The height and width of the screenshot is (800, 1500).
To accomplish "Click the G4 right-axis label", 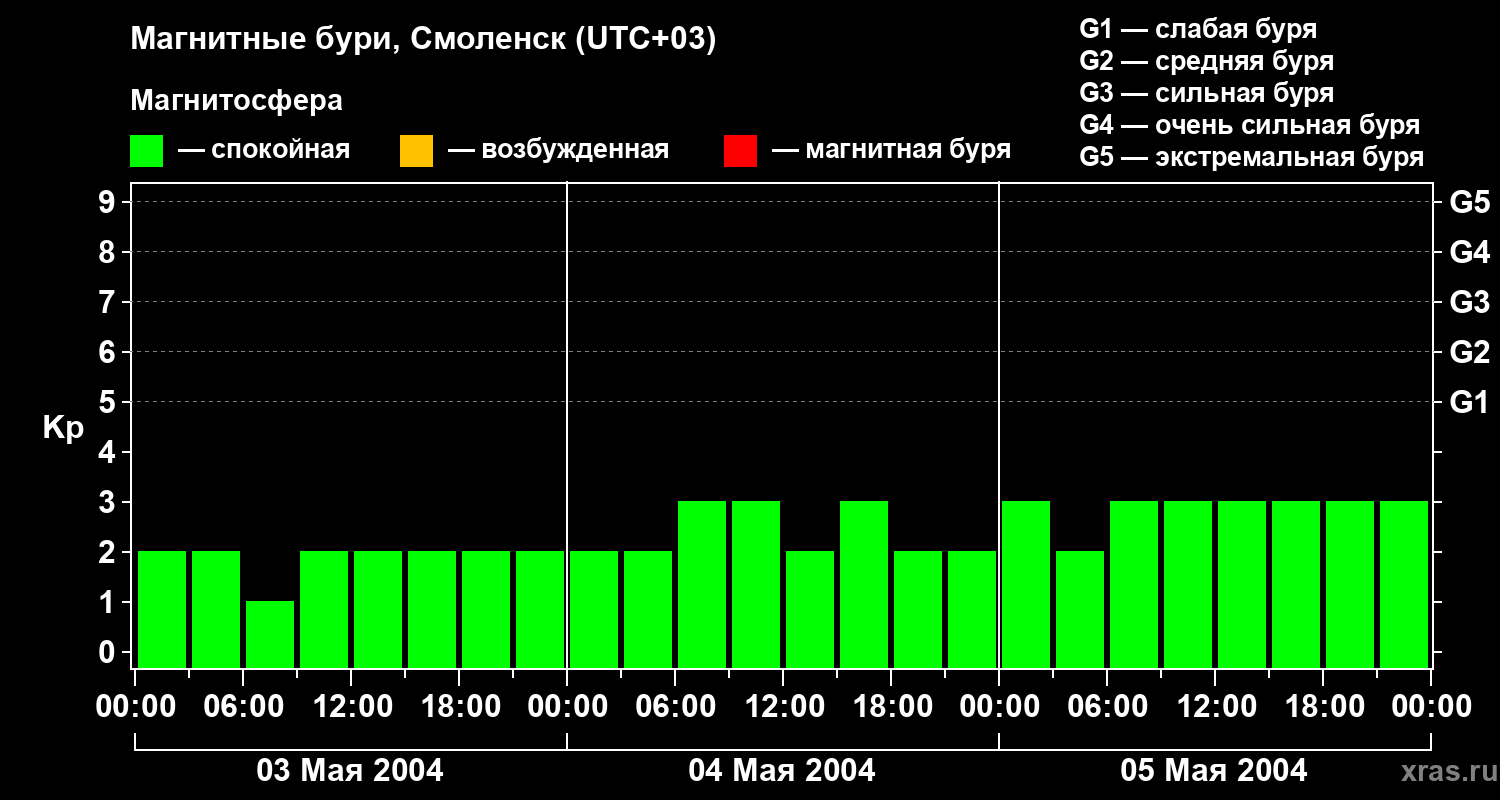I will (1469, 252).
